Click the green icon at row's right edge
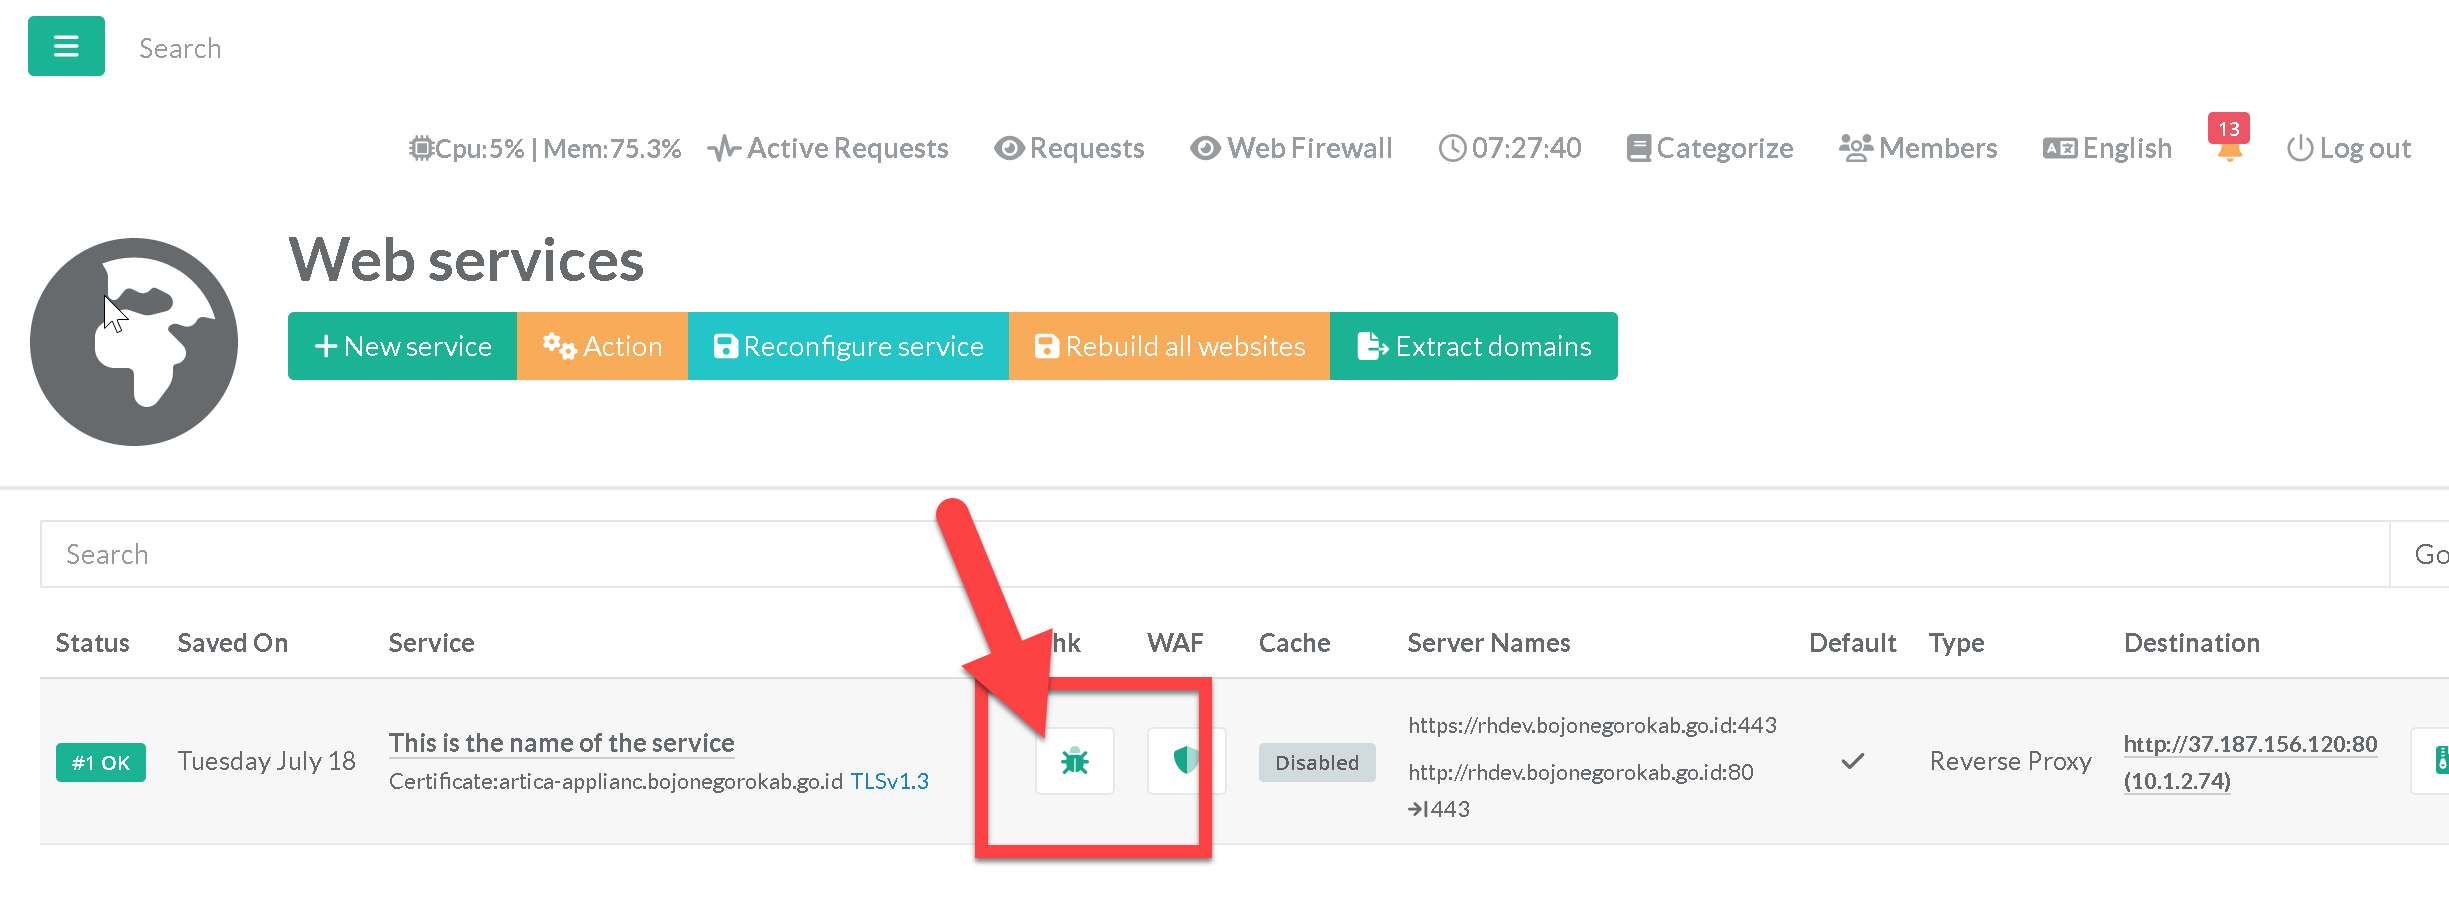The image size is (2449, 917). coord(2436,761)
